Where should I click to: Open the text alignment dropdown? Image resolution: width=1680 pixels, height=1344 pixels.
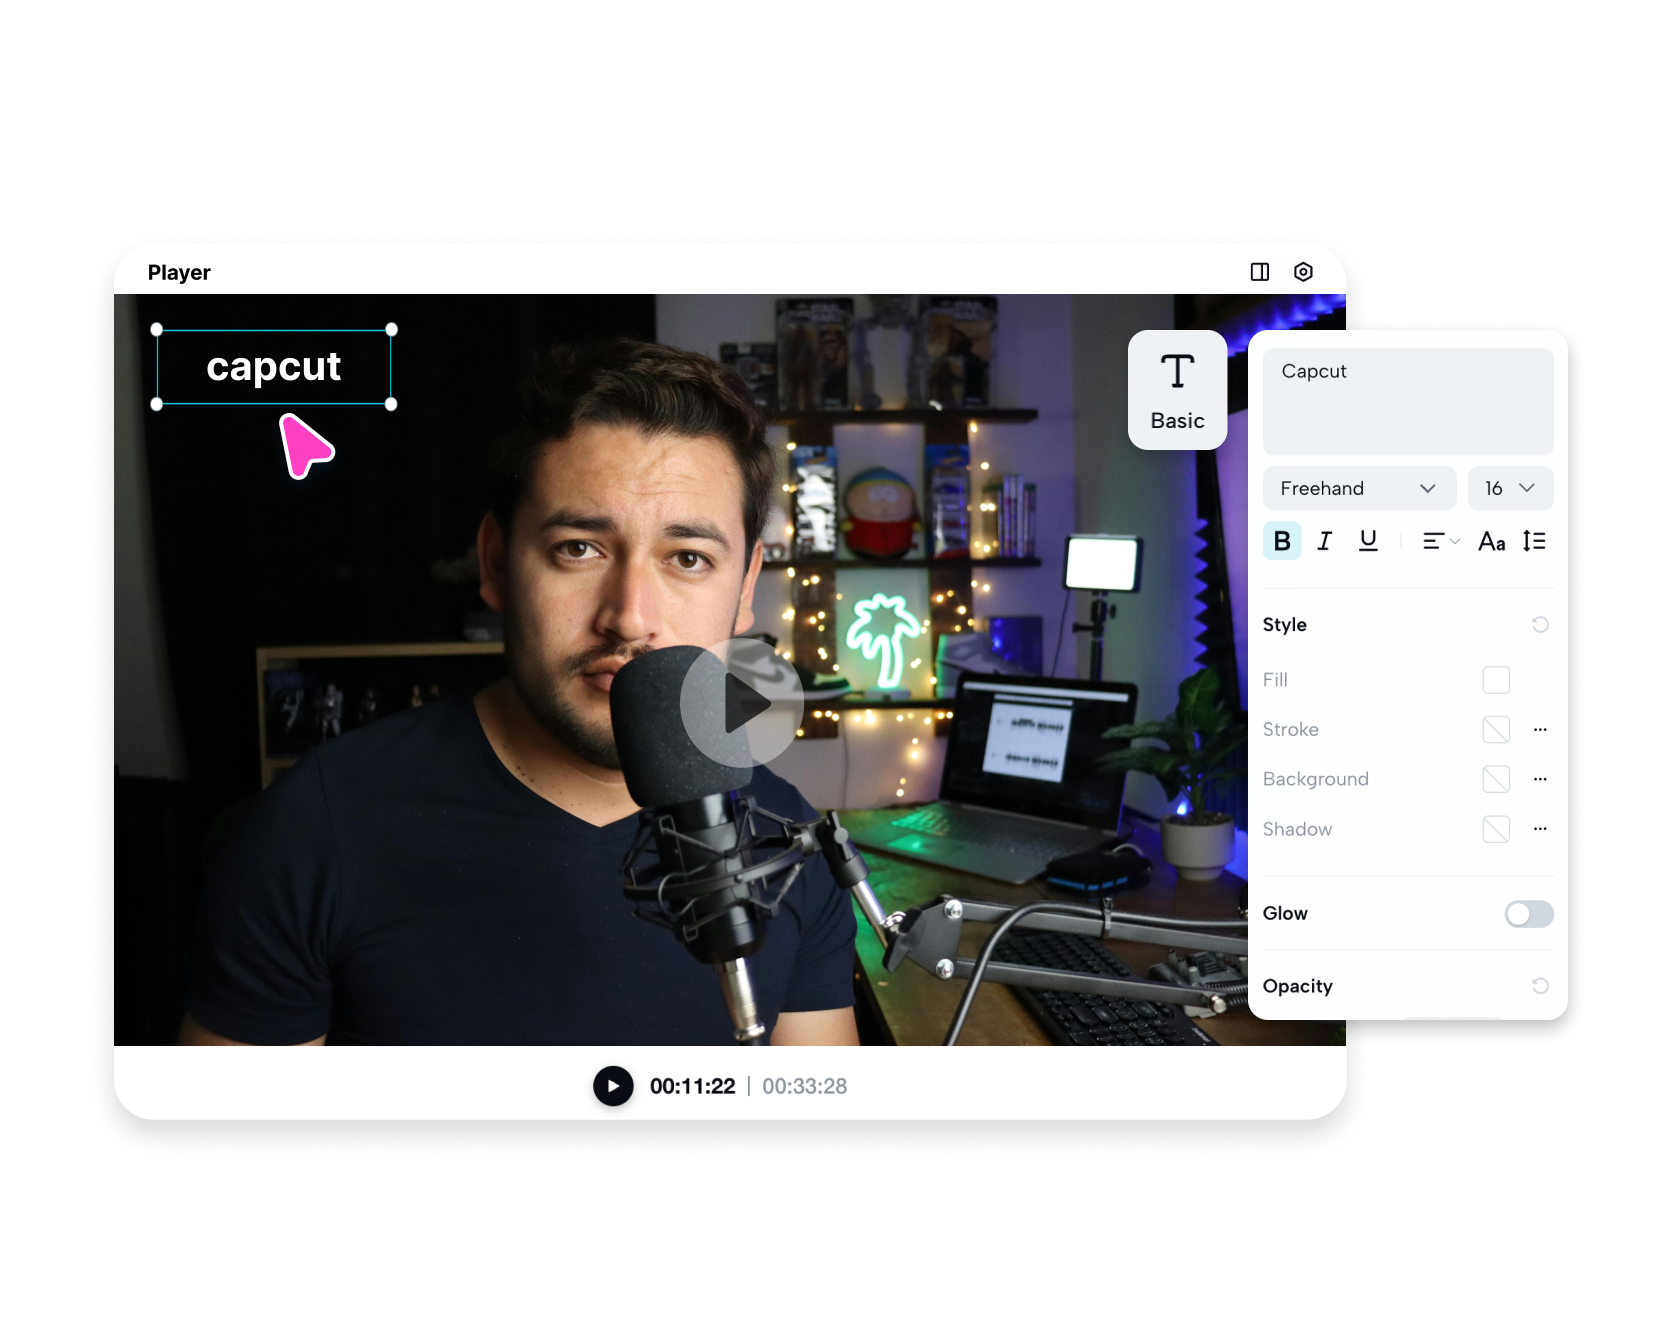[x=1438, y=541]
